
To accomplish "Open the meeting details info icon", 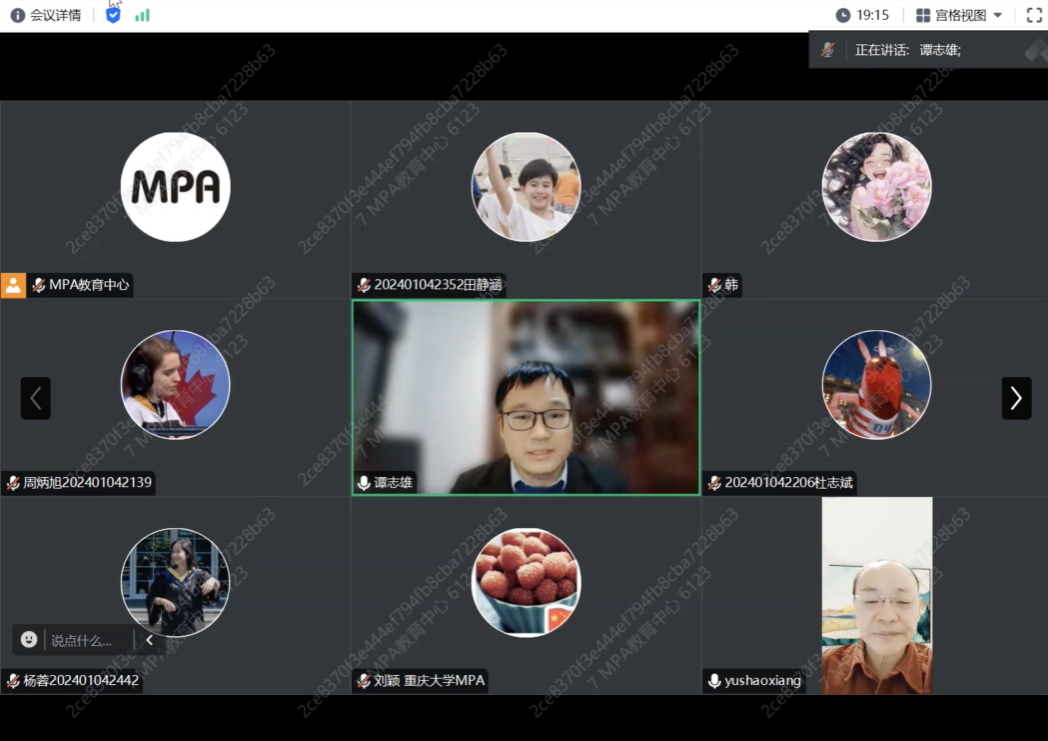I will point(17,15).
